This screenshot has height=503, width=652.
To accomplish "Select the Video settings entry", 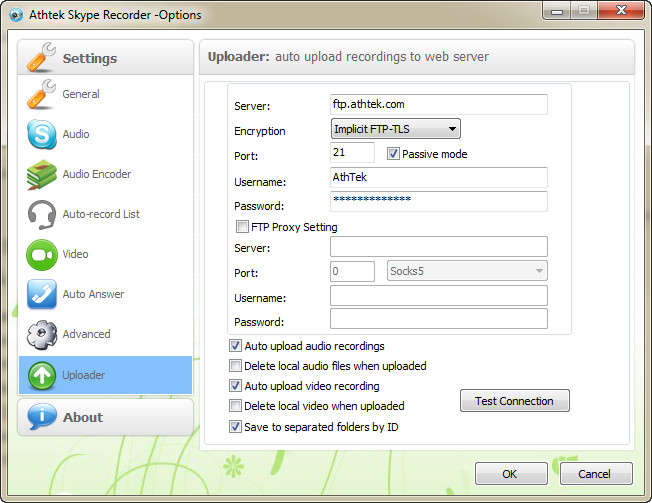I will pyautogui.click(x=105, y=254).
